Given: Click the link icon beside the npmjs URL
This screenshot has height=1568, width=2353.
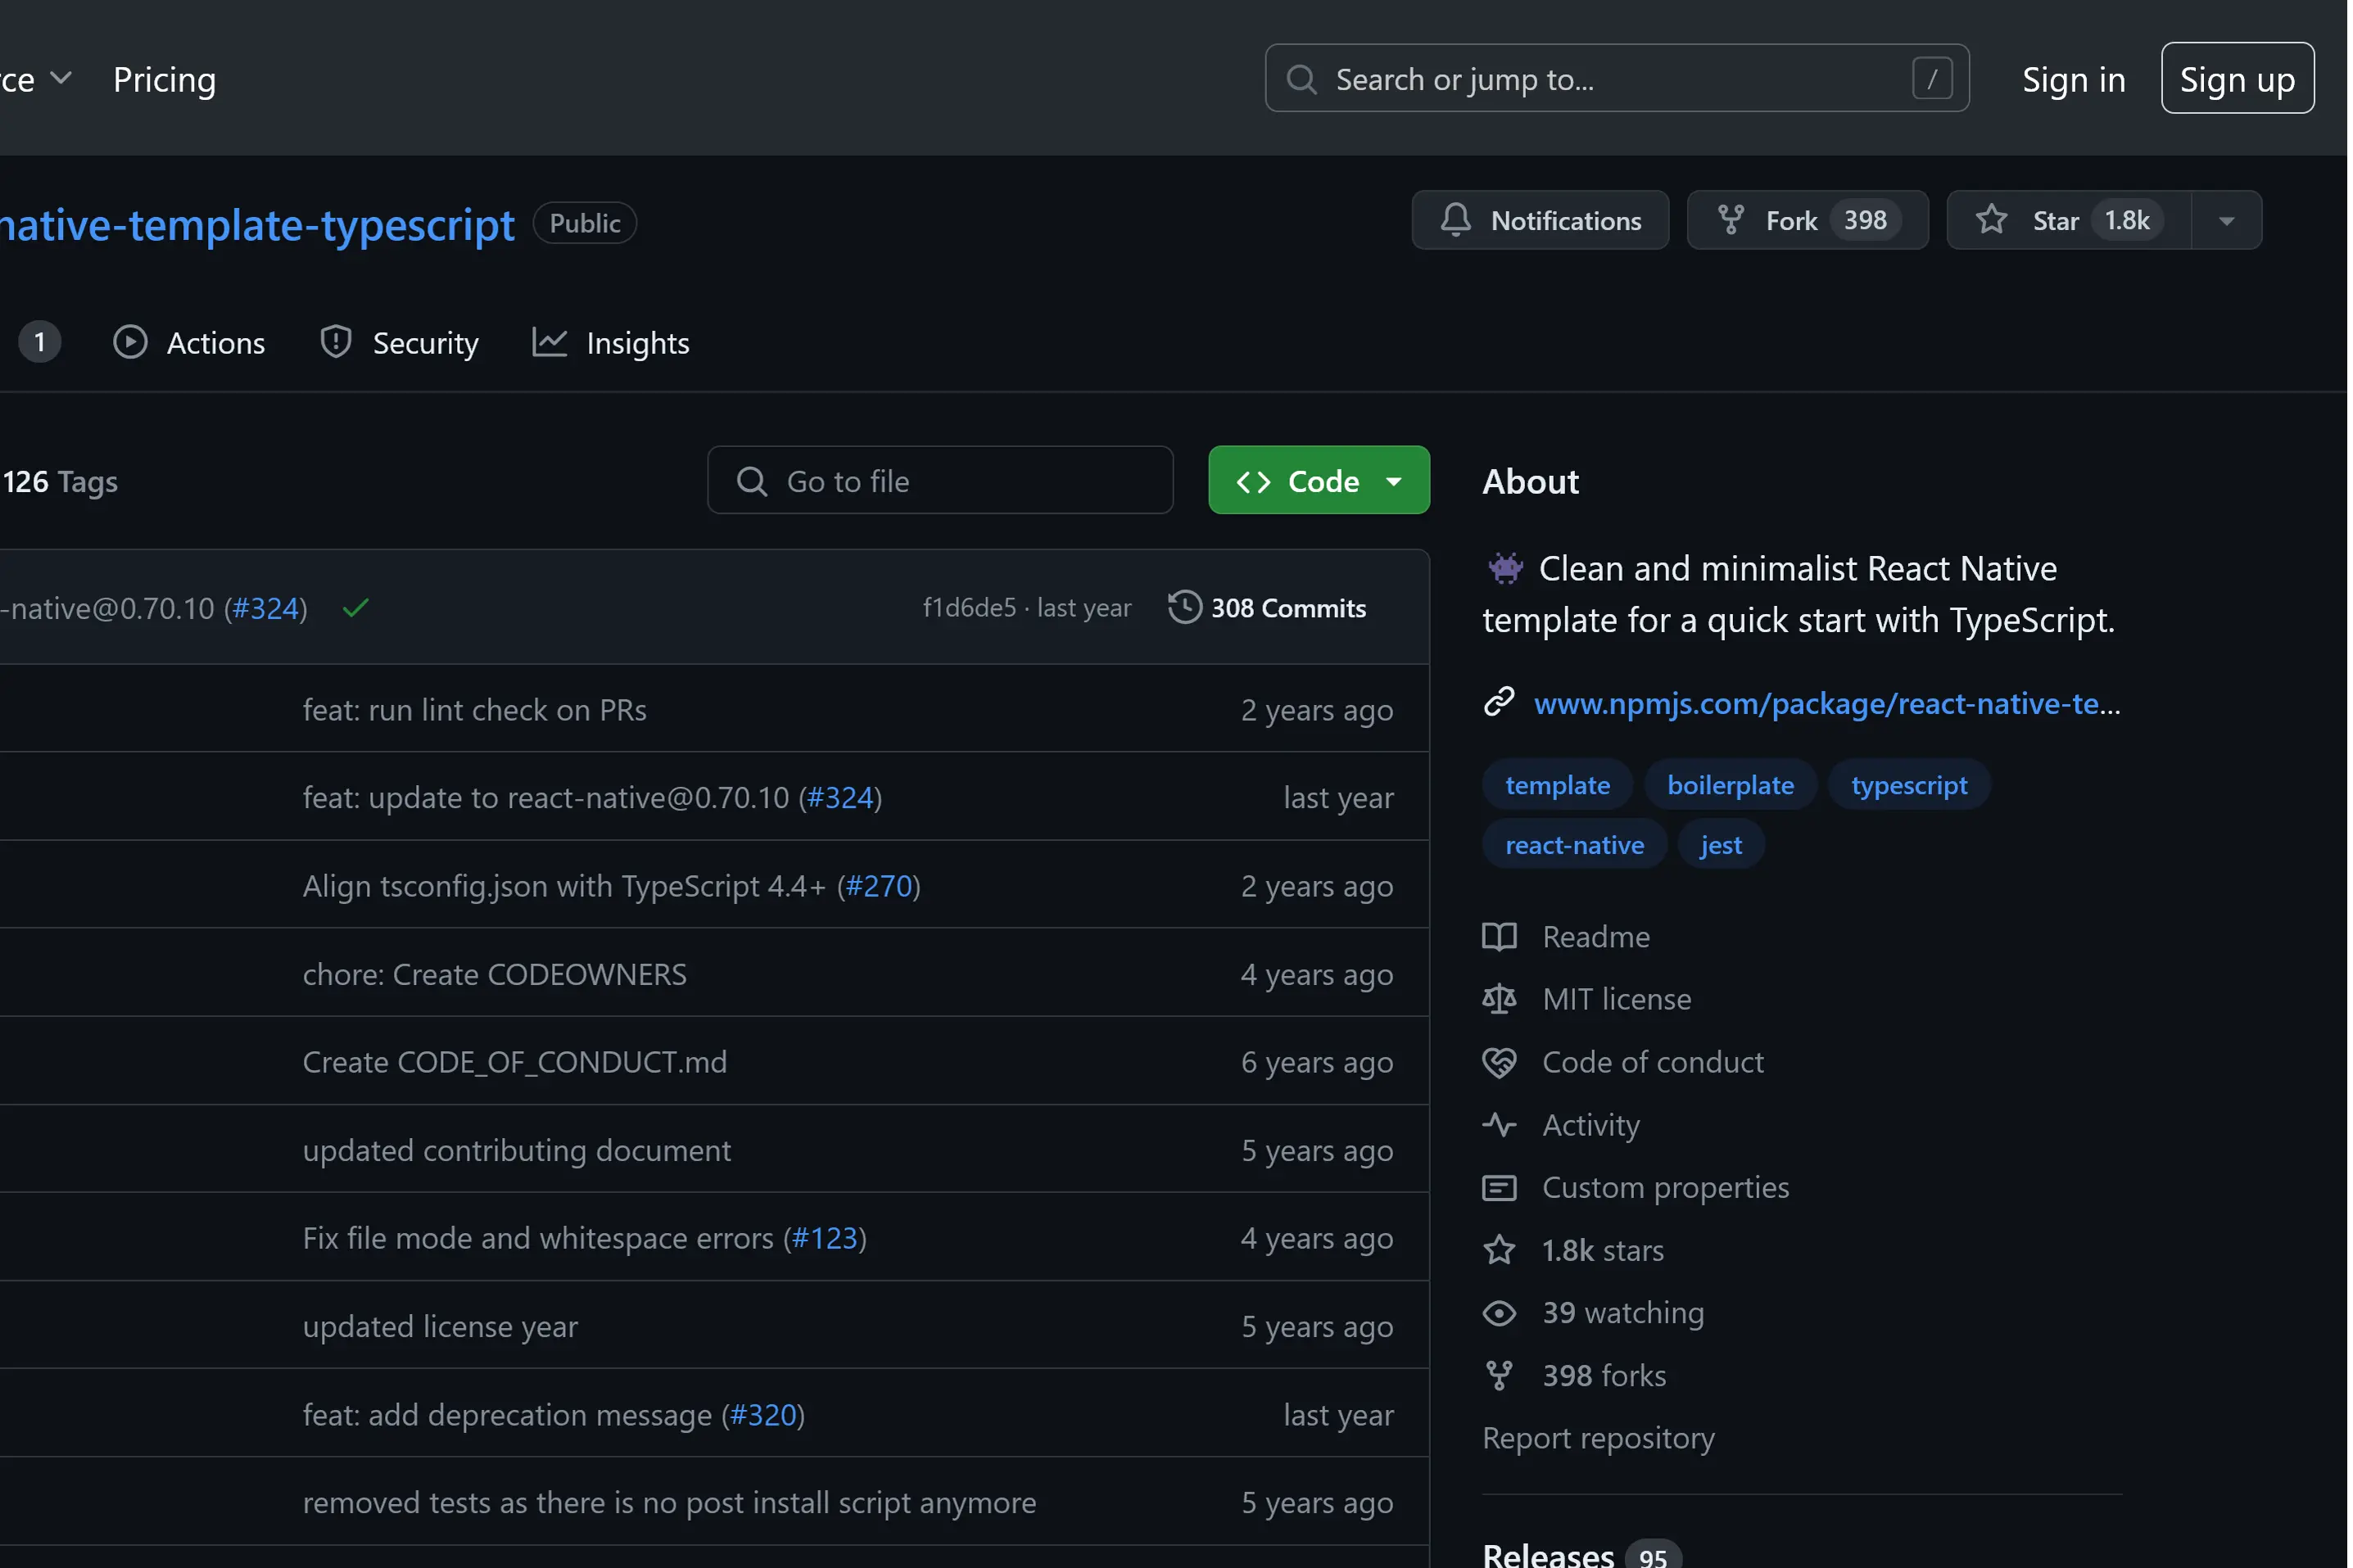Looking at the screenshot, I should (1498, 703).
